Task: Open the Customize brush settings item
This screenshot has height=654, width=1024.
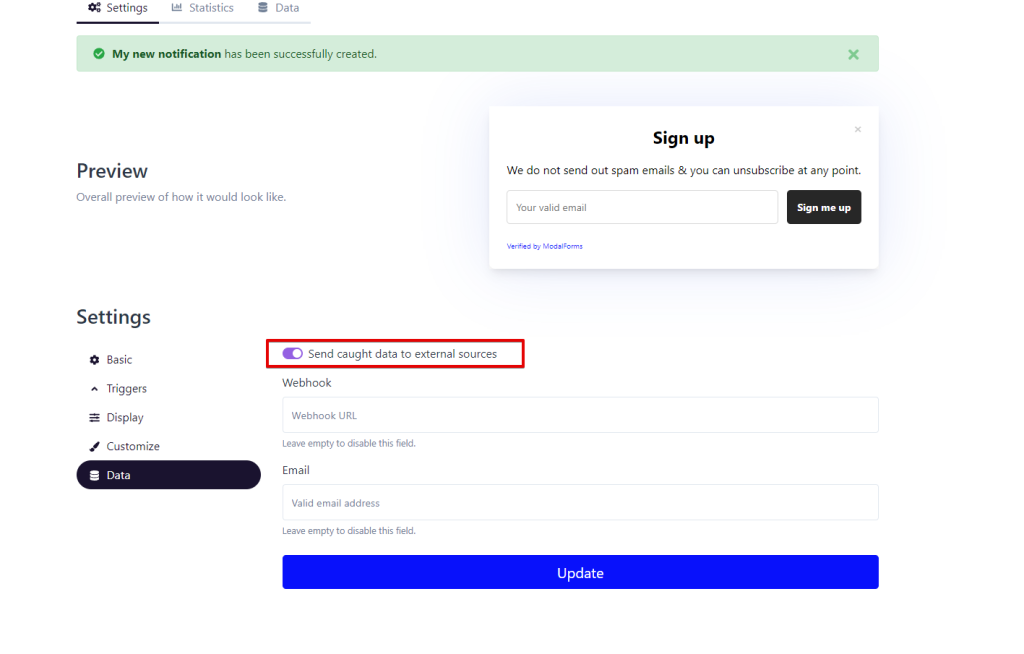Action: 132,447
